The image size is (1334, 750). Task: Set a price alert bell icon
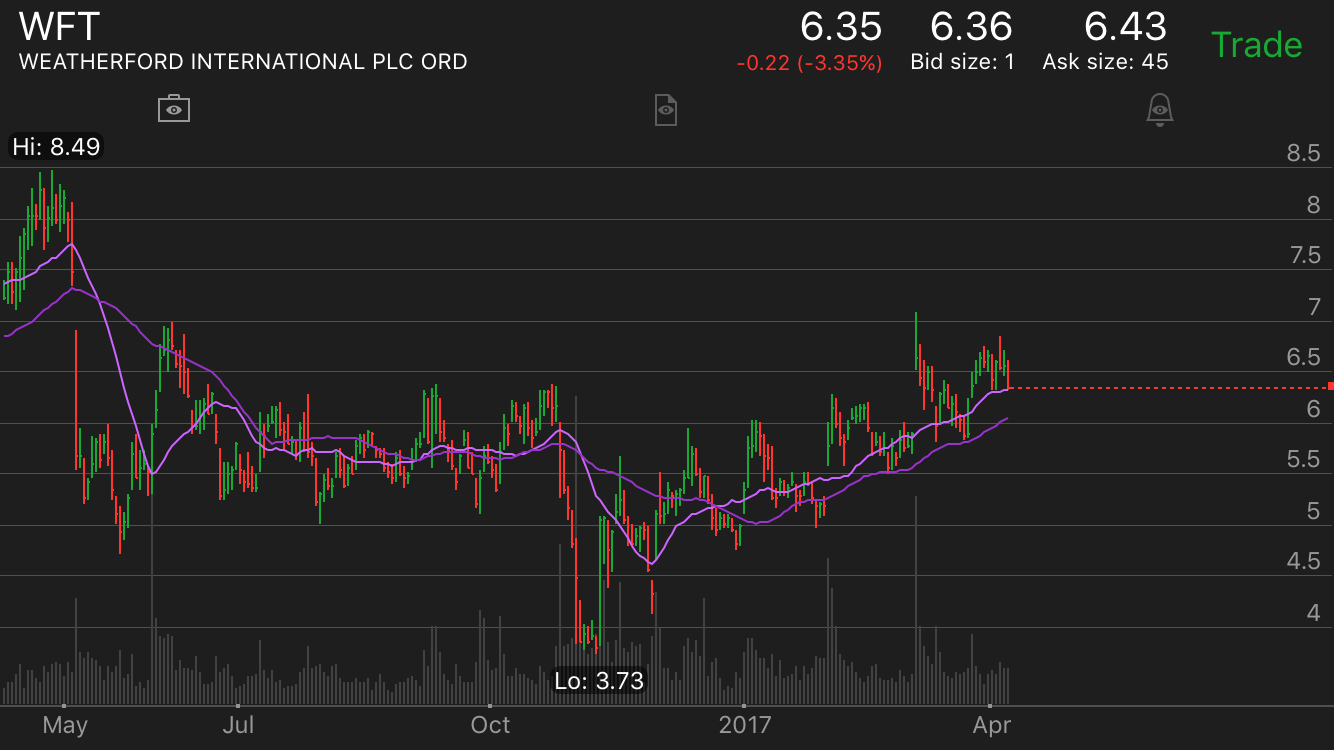[x=1159, y=109]
